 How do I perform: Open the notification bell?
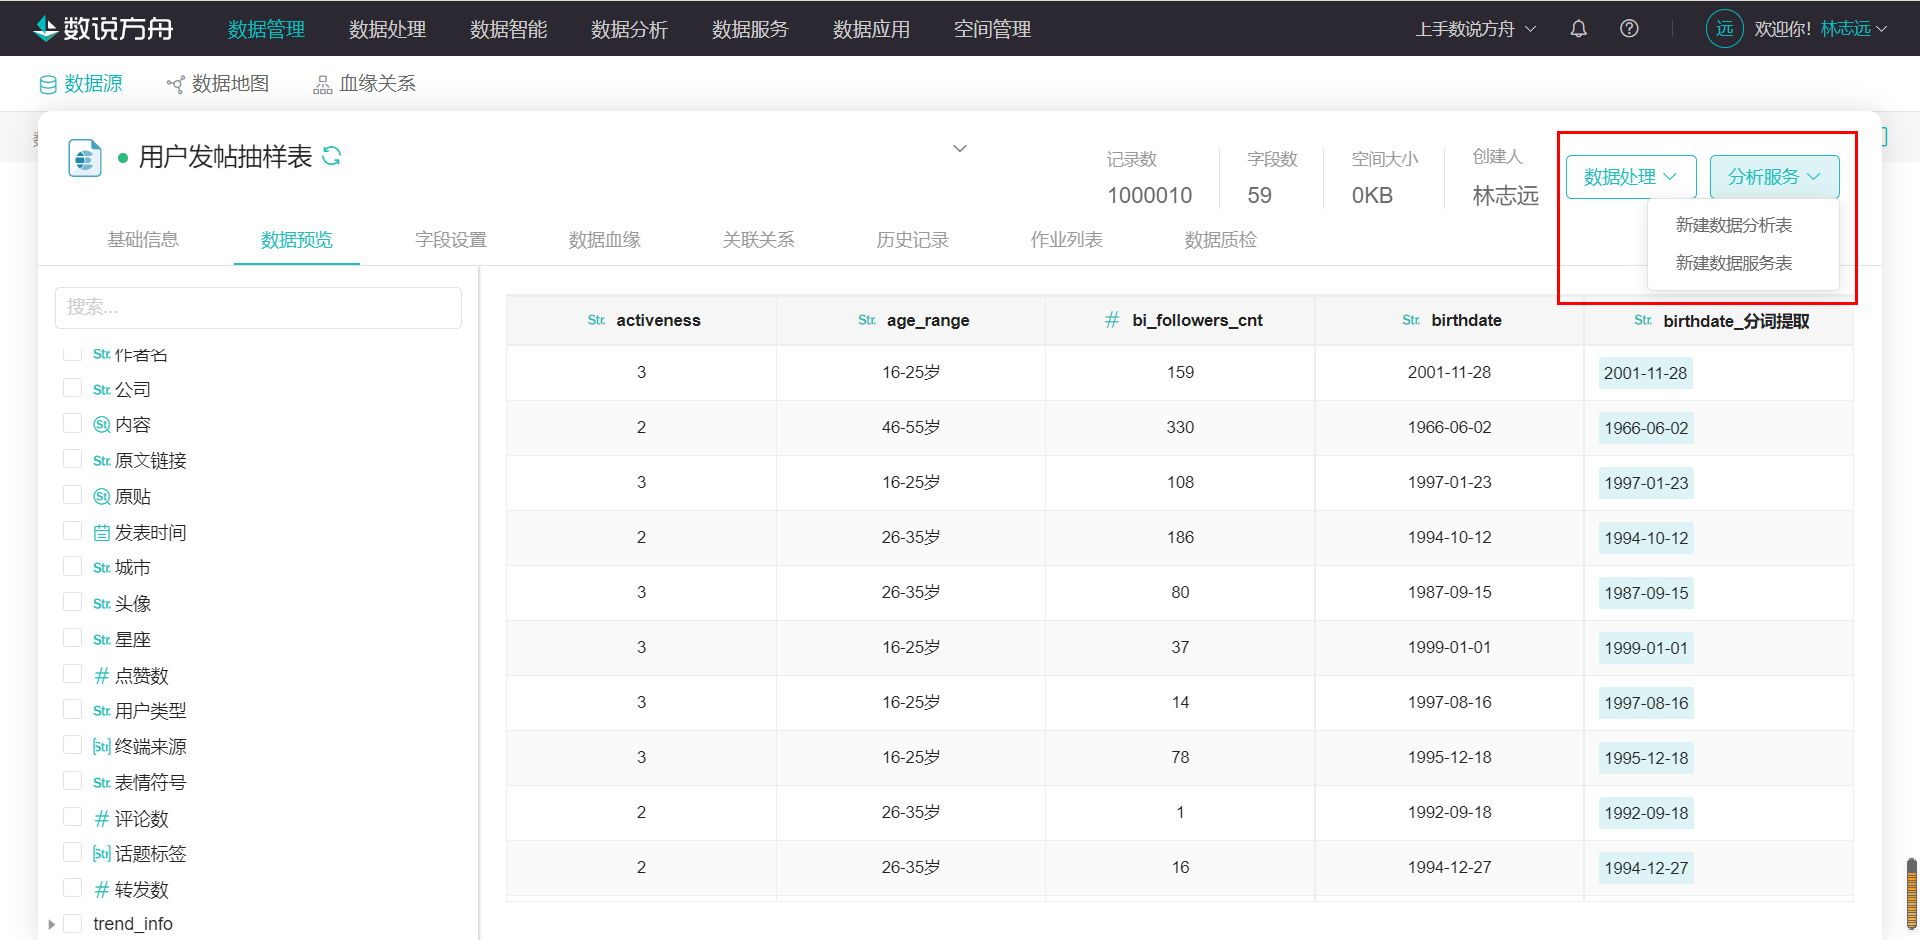tap(1578, 29)
